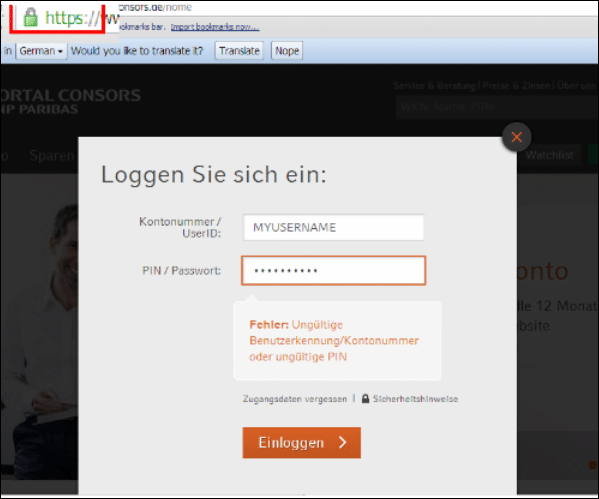This screenshot has width=599, height=499.
Task: Select the orange carousel indicator dot
Action: (592, 465)
